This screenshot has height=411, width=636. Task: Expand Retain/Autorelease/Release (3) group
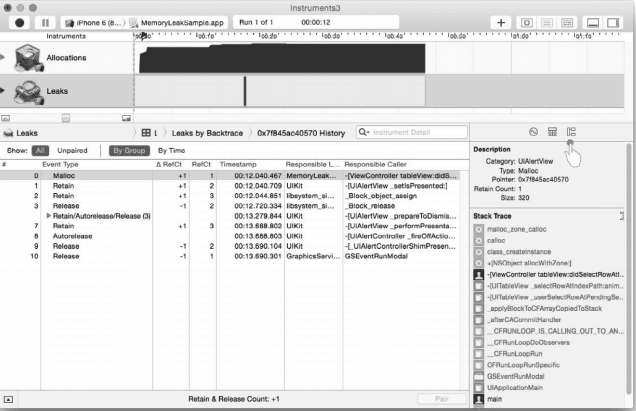pyautogui.click(x=49, y=216)
